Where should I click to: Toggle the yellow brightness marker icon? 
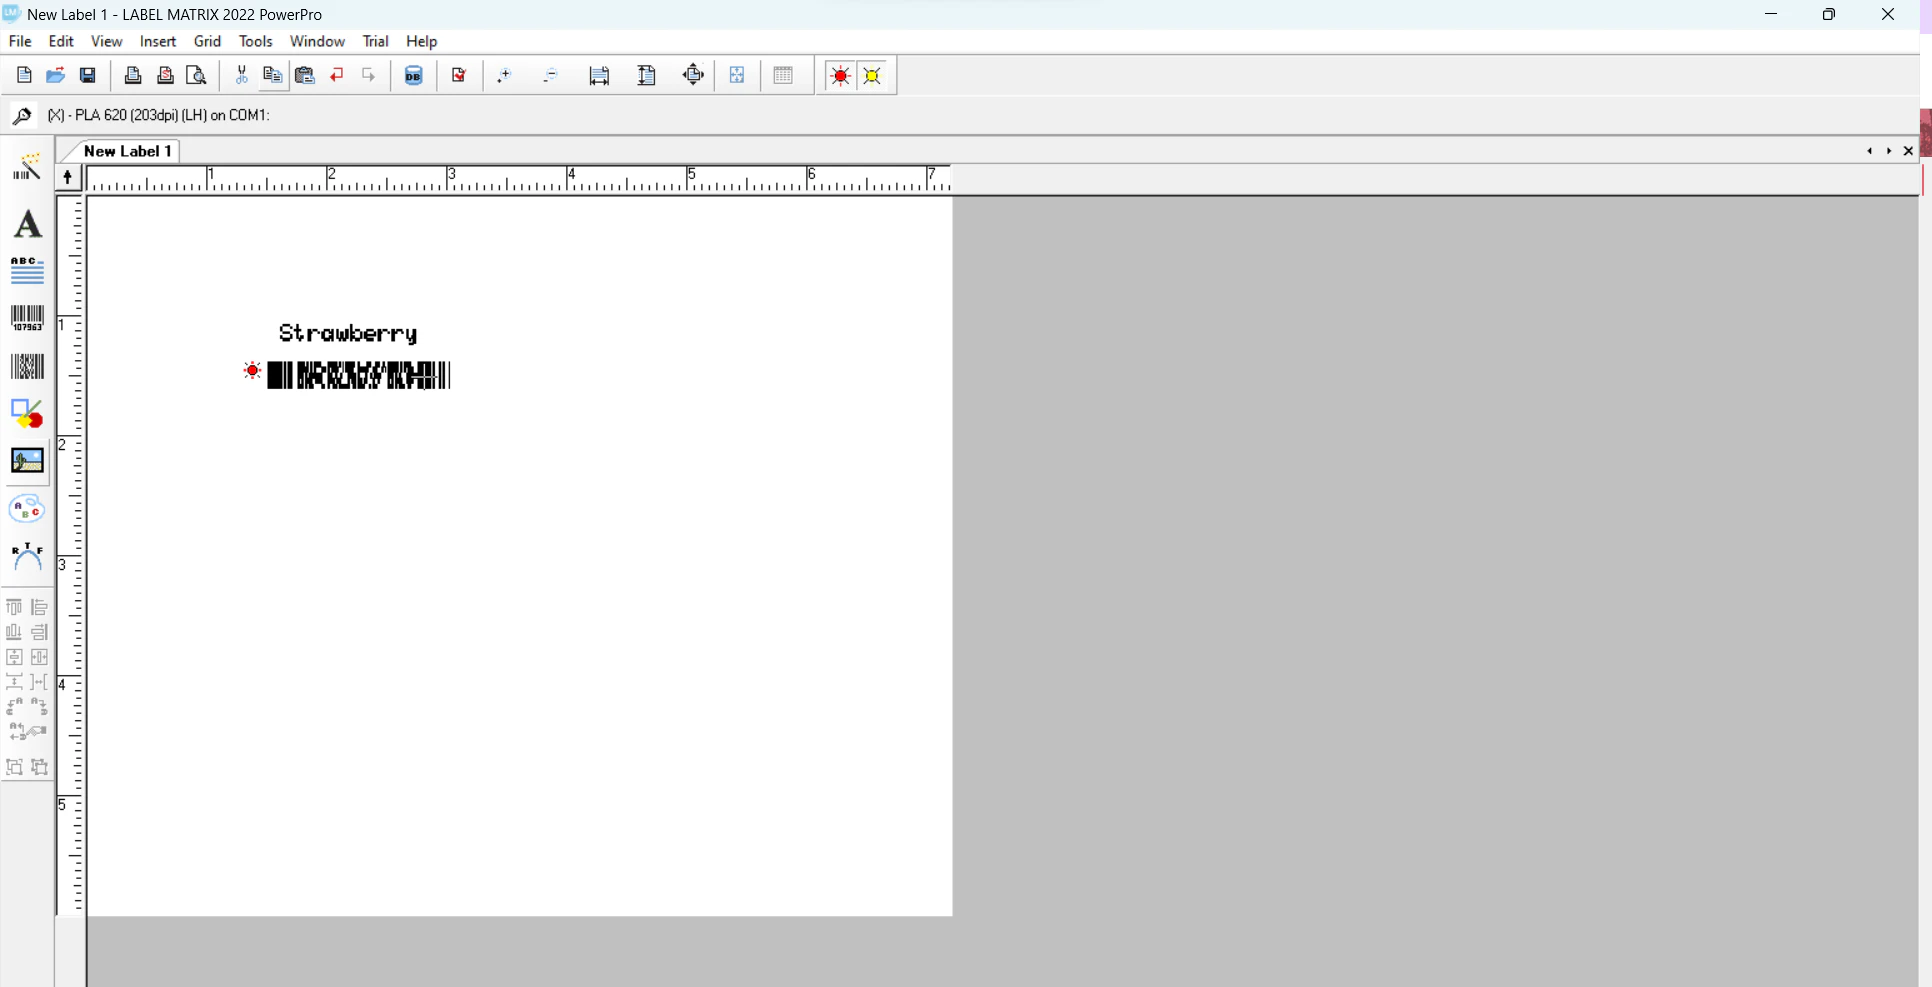point(872,75)
